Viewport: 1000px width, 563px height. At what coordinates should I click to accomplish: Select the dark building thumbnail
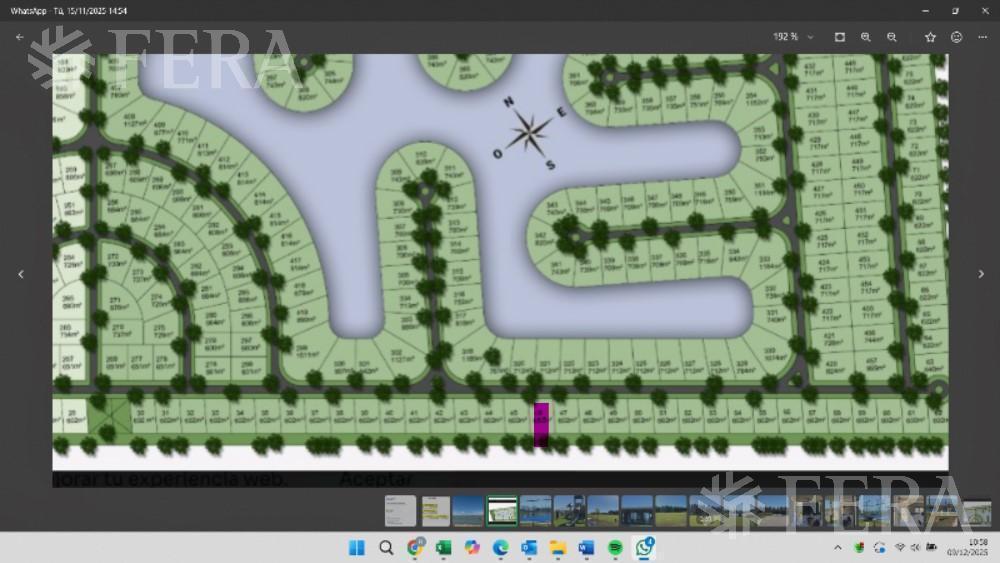pos(637,511)
